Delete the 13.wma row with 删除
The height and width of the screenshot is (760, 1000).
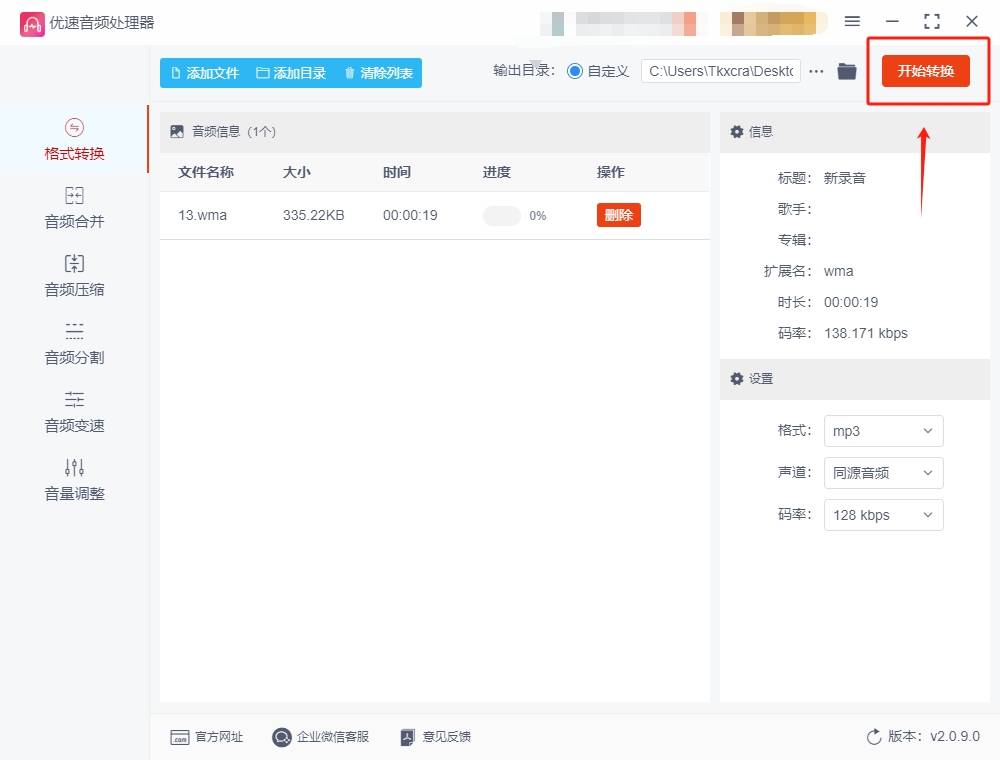[x=619, y=215]
